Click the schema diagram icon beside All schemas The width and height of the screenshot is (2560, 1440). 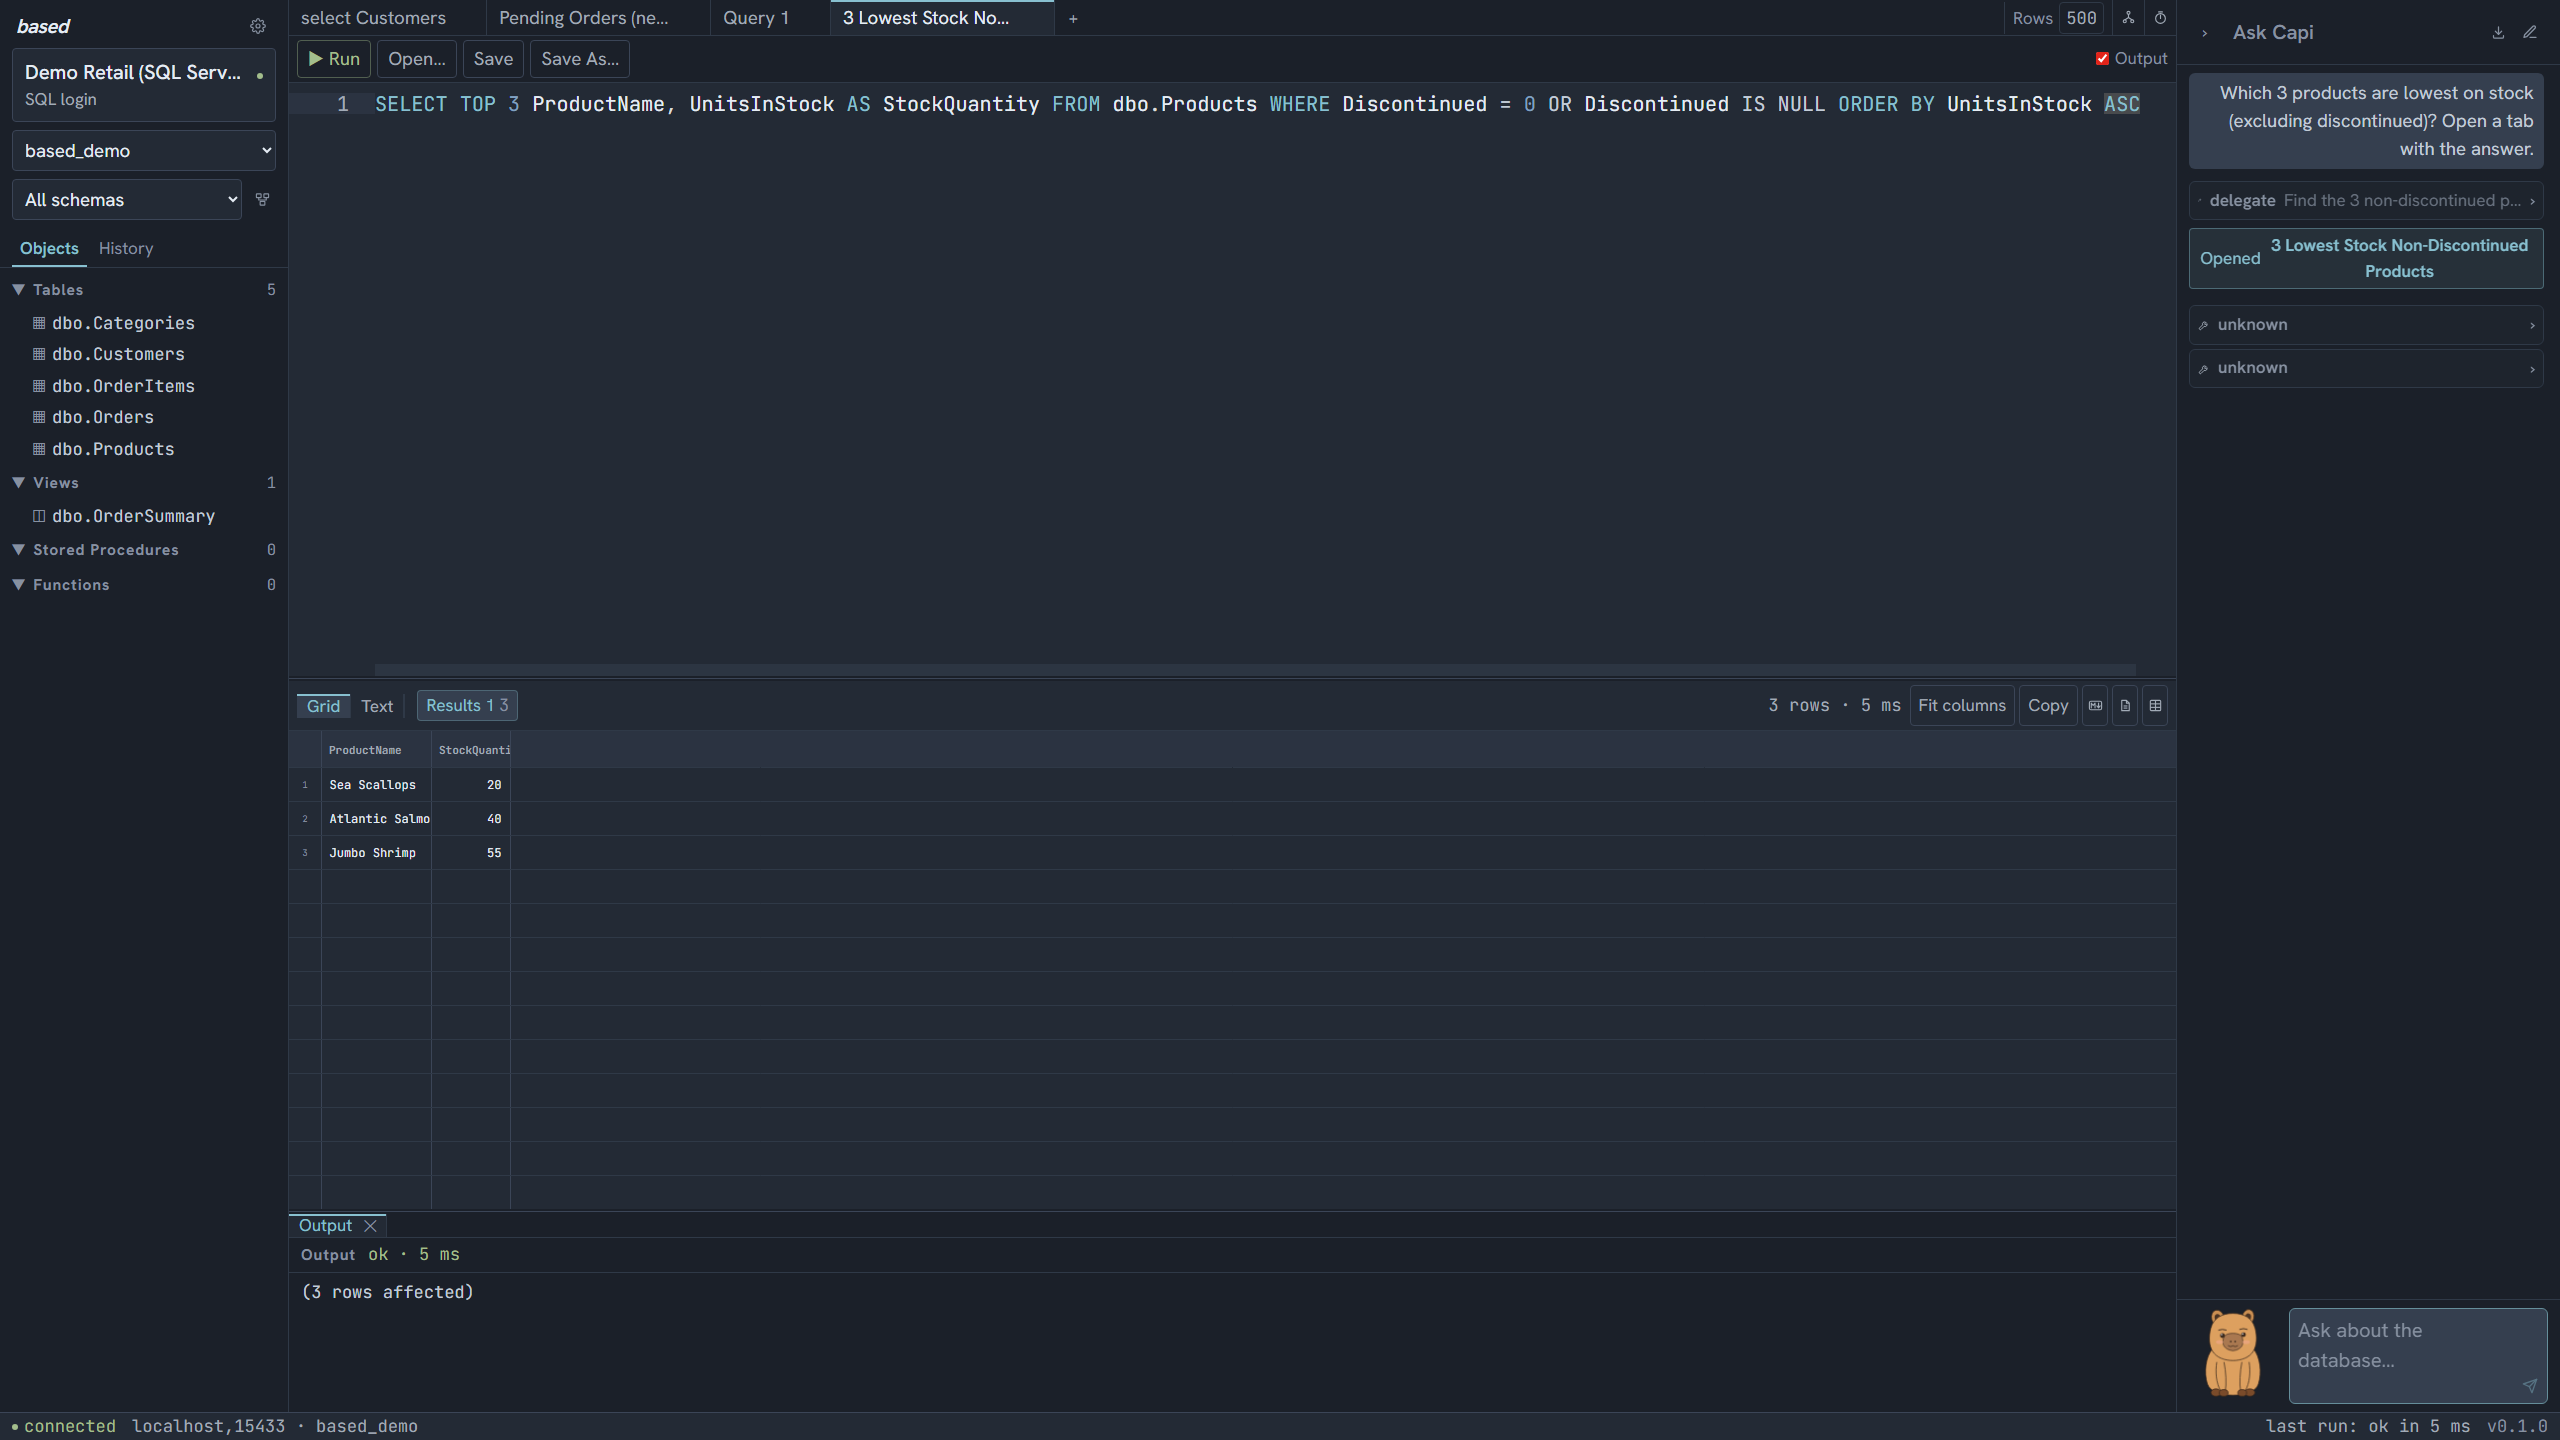coord(263,199)
